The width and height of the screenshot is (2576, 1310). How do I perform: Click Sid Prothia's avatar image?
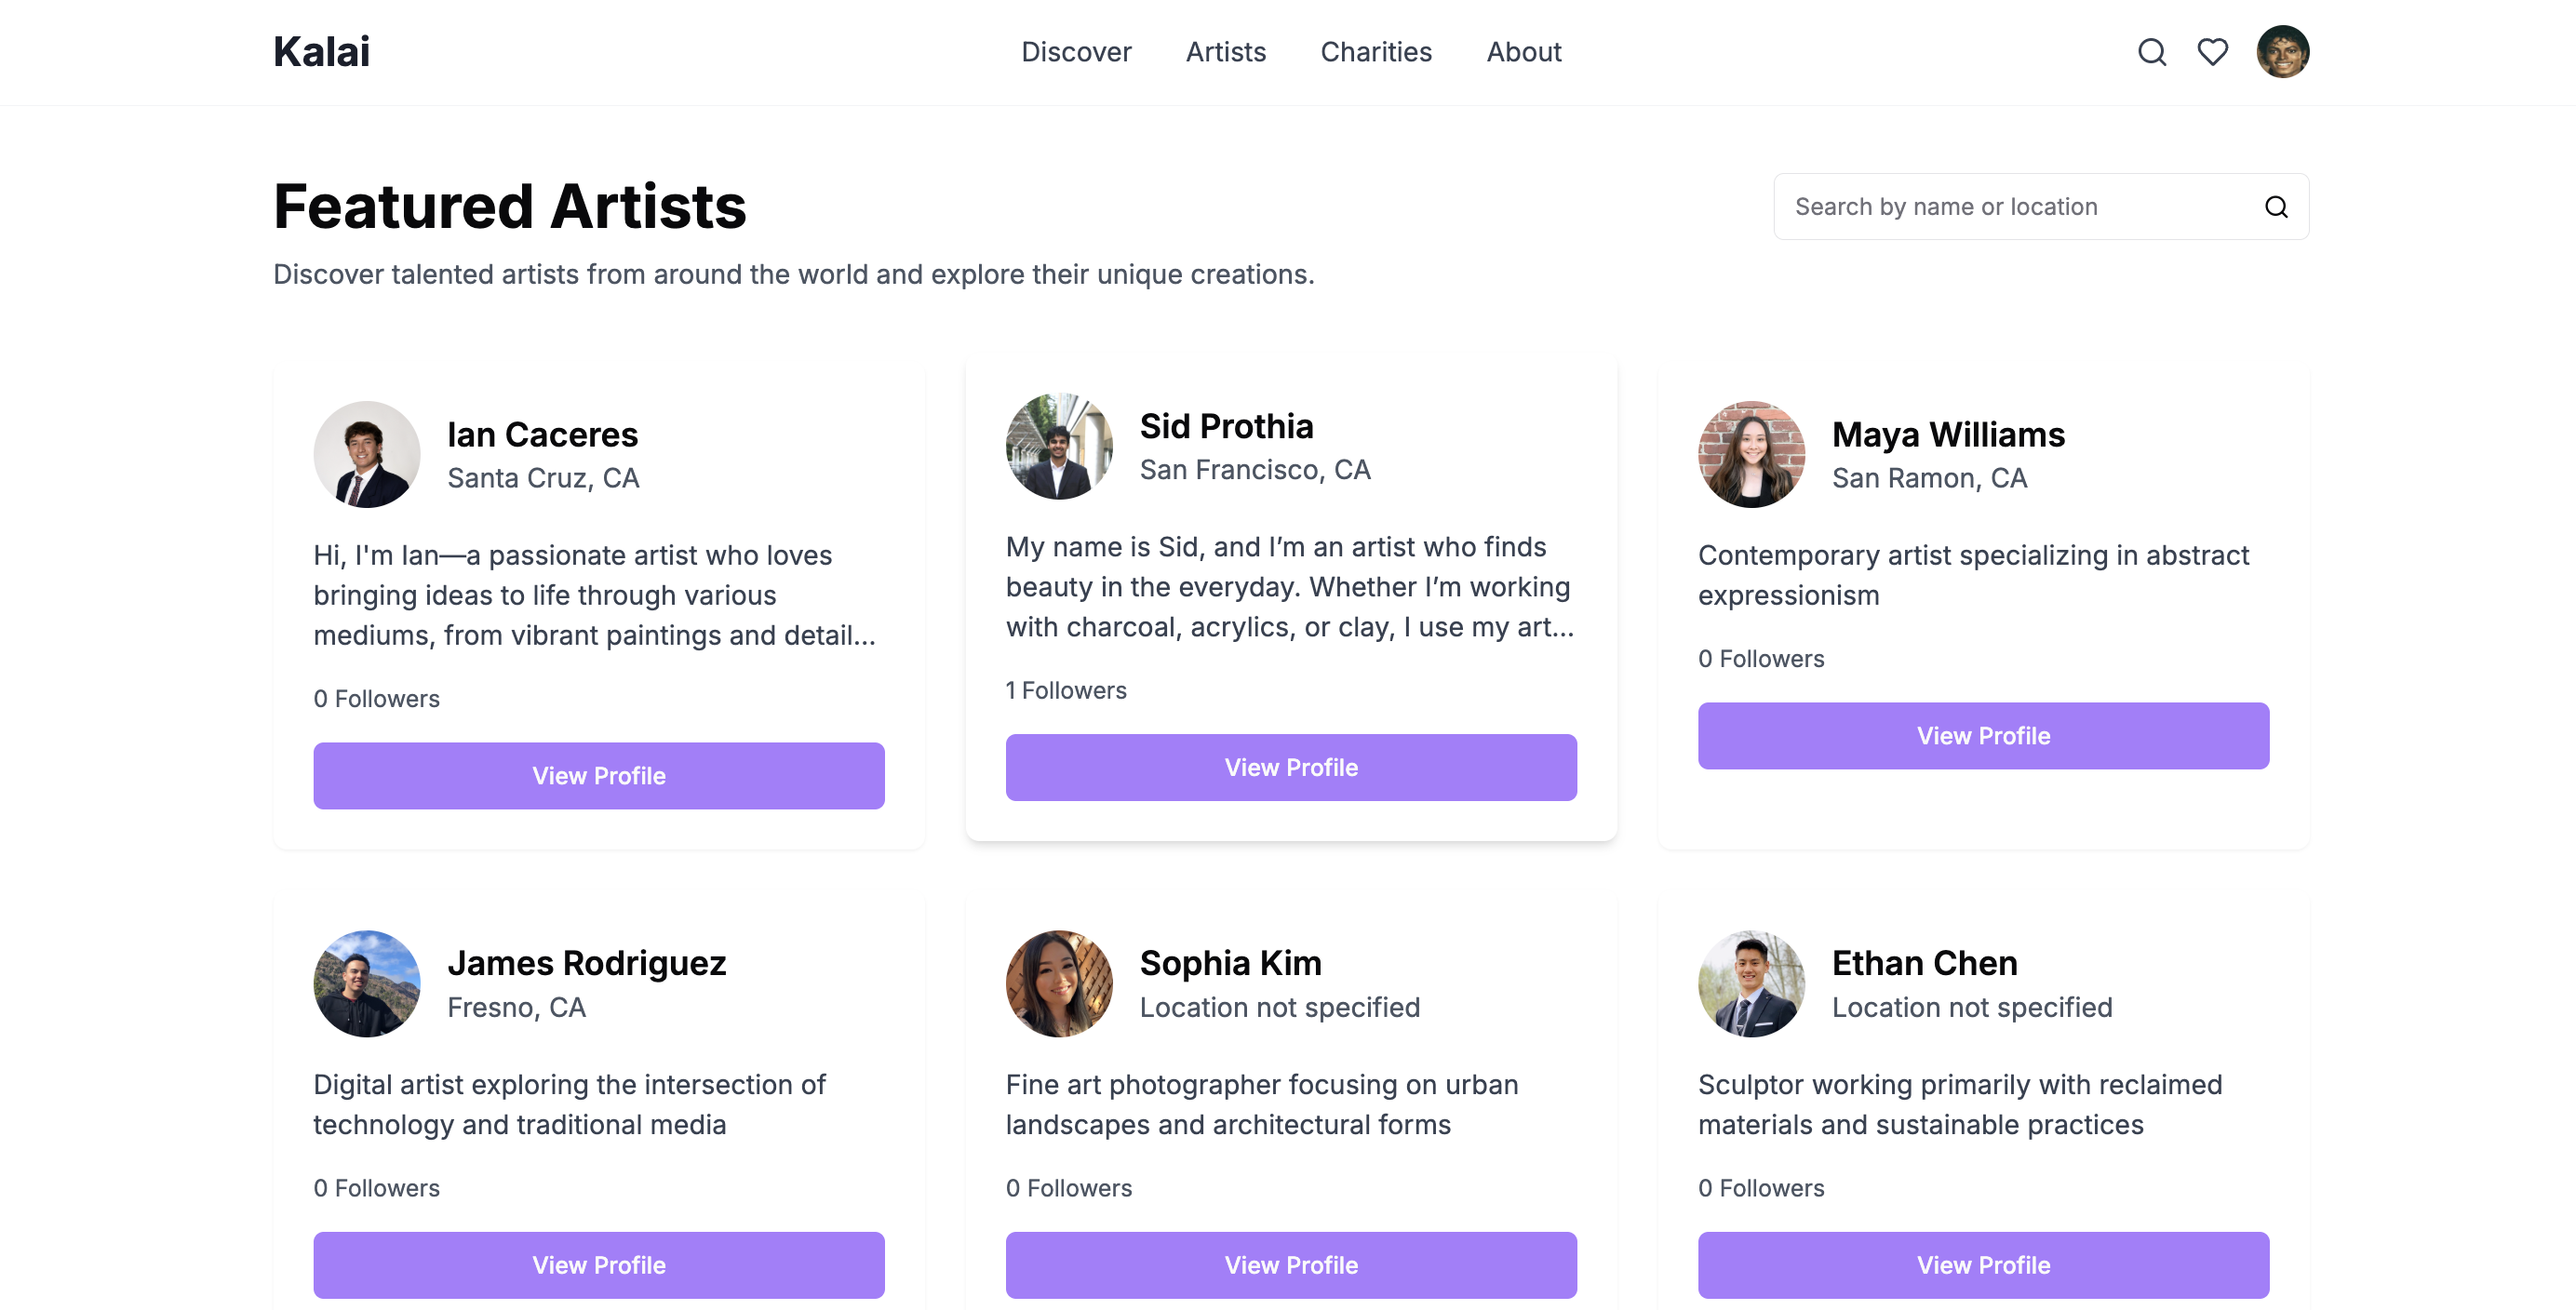[x=1059, y=446]
